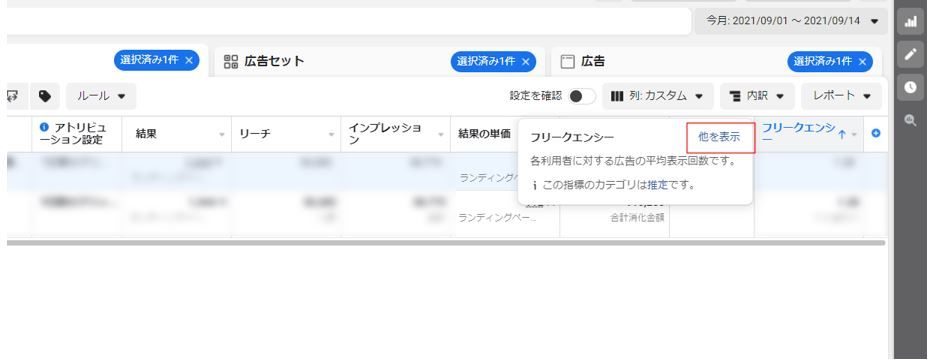The width and height of the screenshot is (928, 360).
Task: Add a column with the plus icon
Action: click(x=876, y=134)
